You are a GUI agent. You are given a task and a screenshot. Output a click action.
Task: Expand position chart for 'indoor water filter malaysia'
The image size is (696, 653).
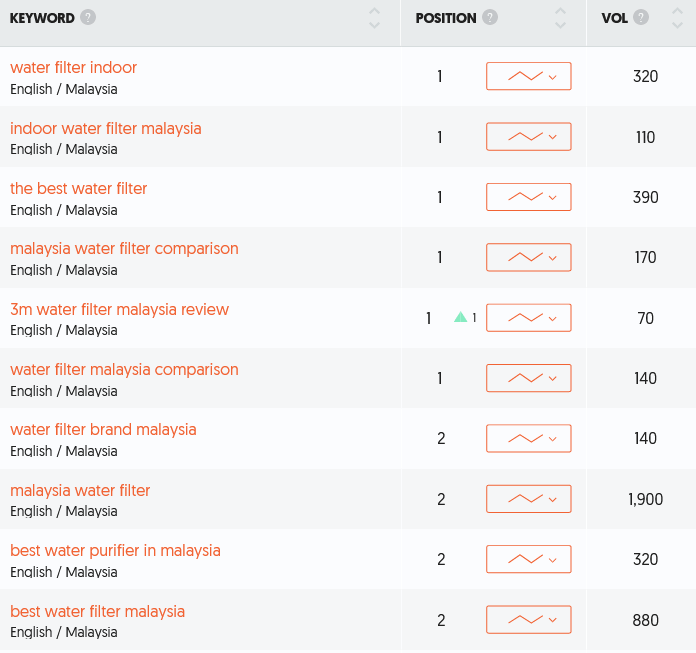[529, 137]
